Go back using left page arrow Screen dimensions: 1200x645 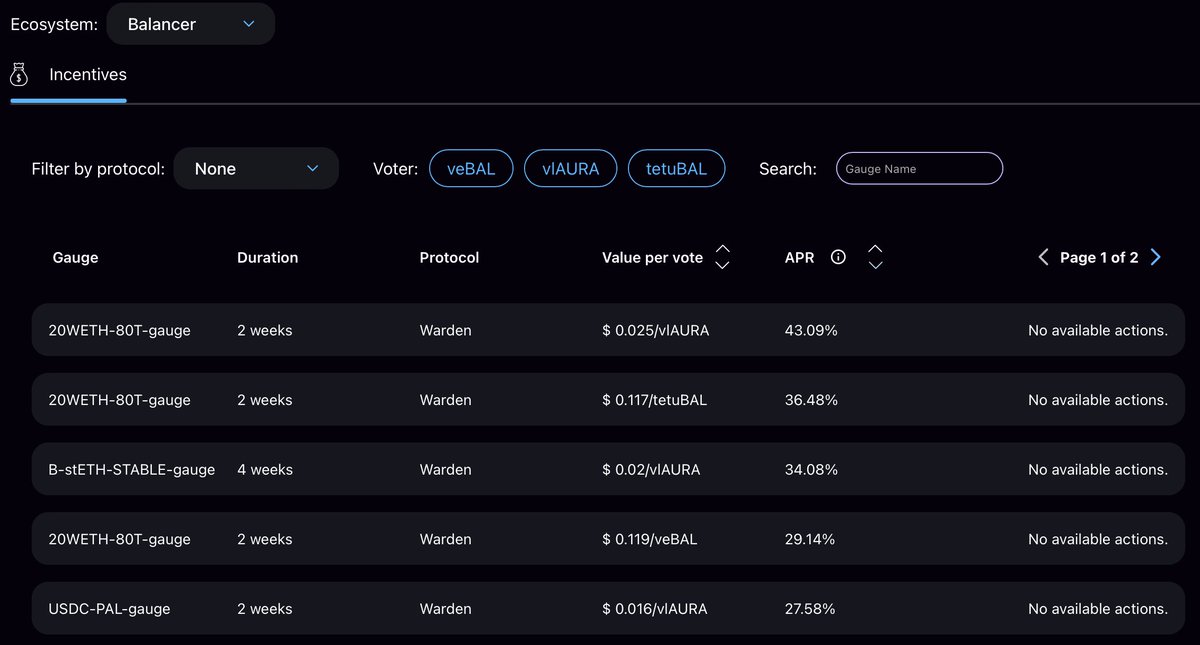1043,257
